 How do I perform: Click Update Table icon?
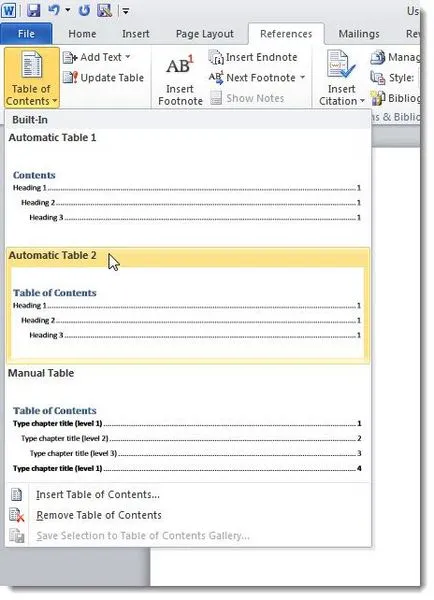point(70,78)
